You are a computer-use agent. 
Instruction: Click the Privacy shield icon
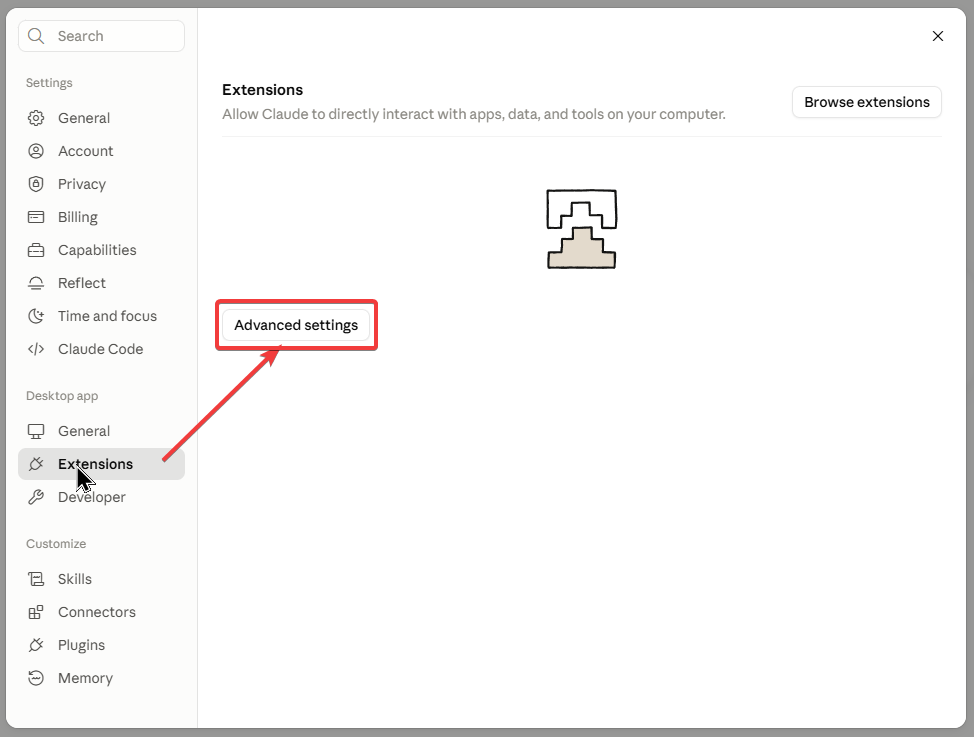36,184
